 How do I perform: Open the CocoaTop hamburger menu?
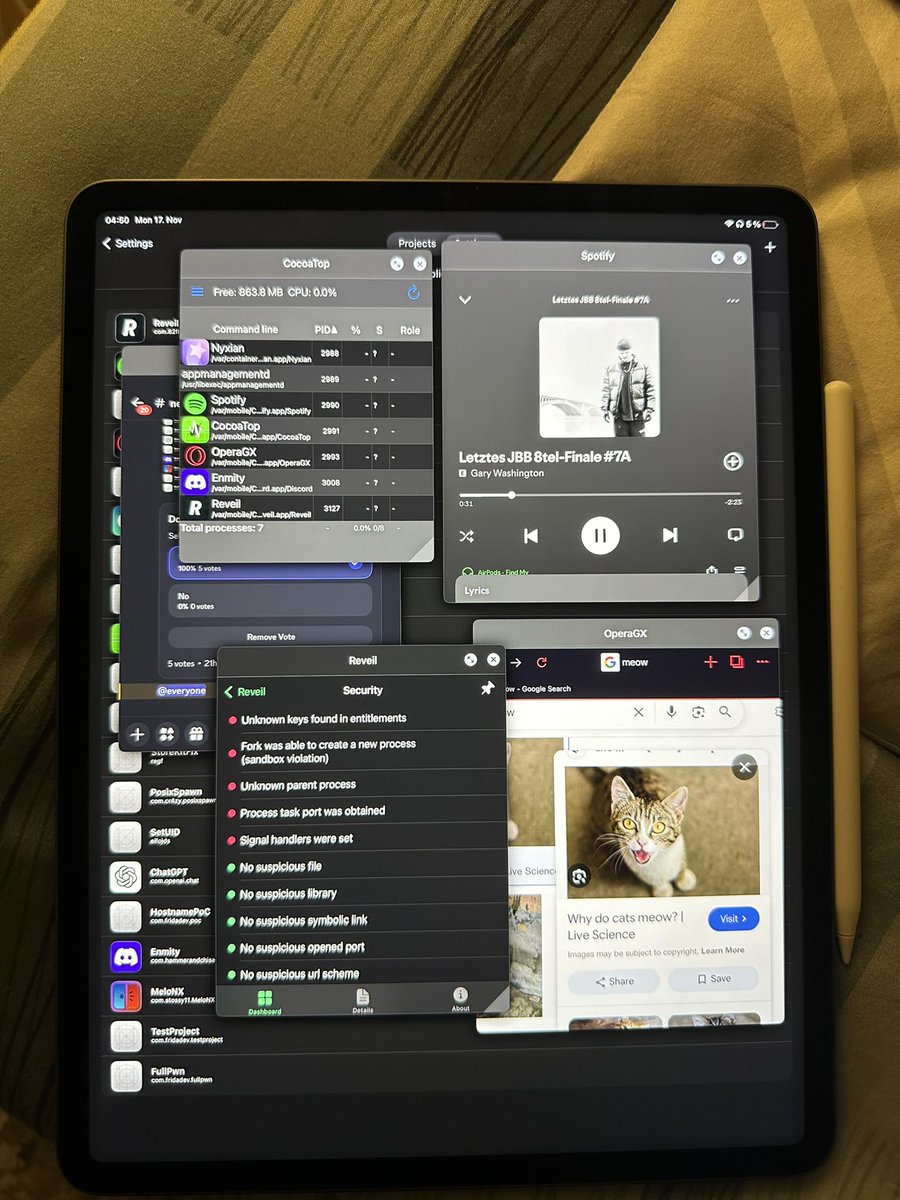197,292
